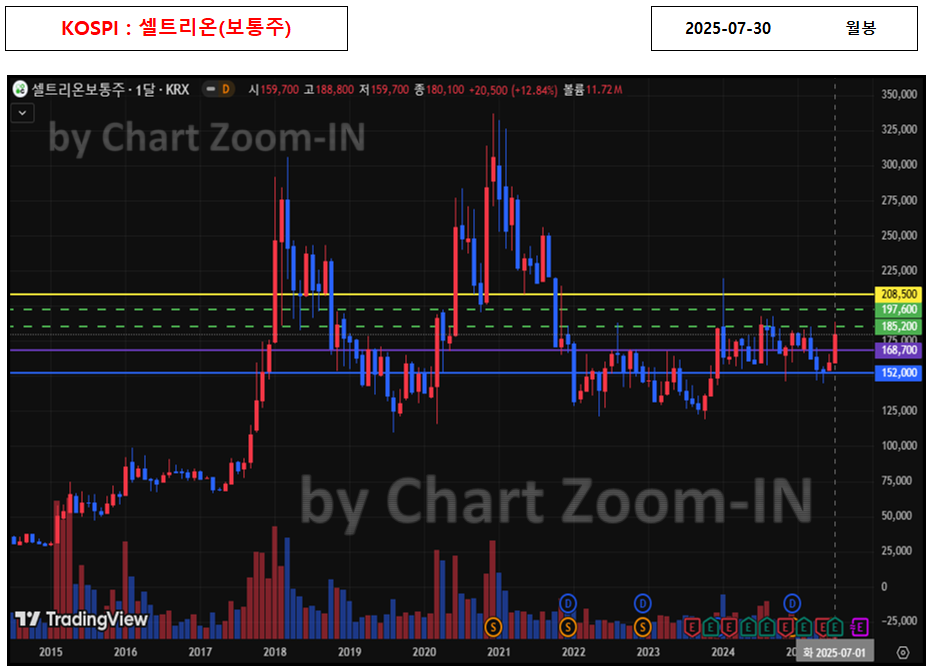Click the high value 고188,800

coord(329,90)
